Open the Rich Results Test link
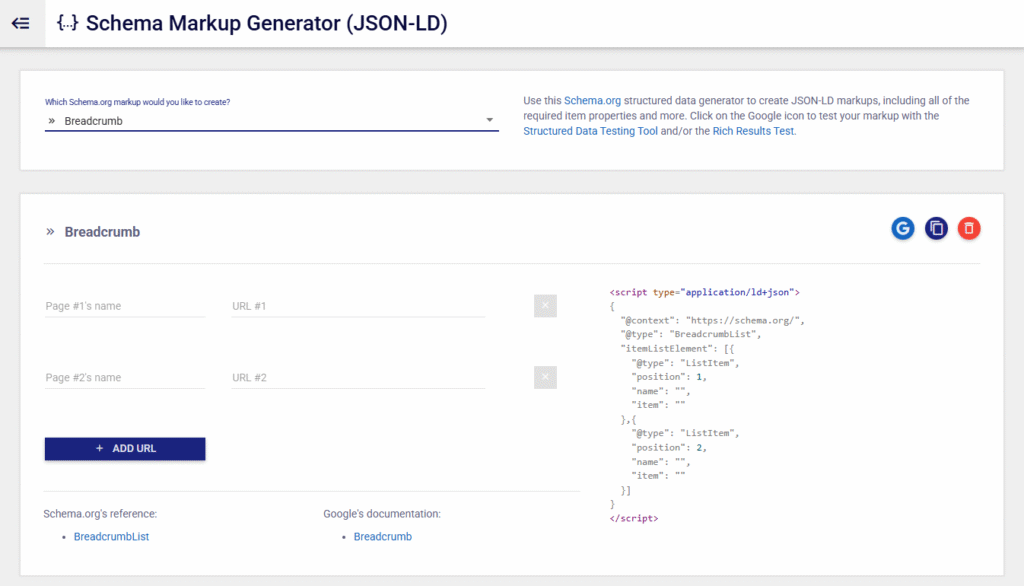The image size is (1024, 586). [x=753, y=131]
